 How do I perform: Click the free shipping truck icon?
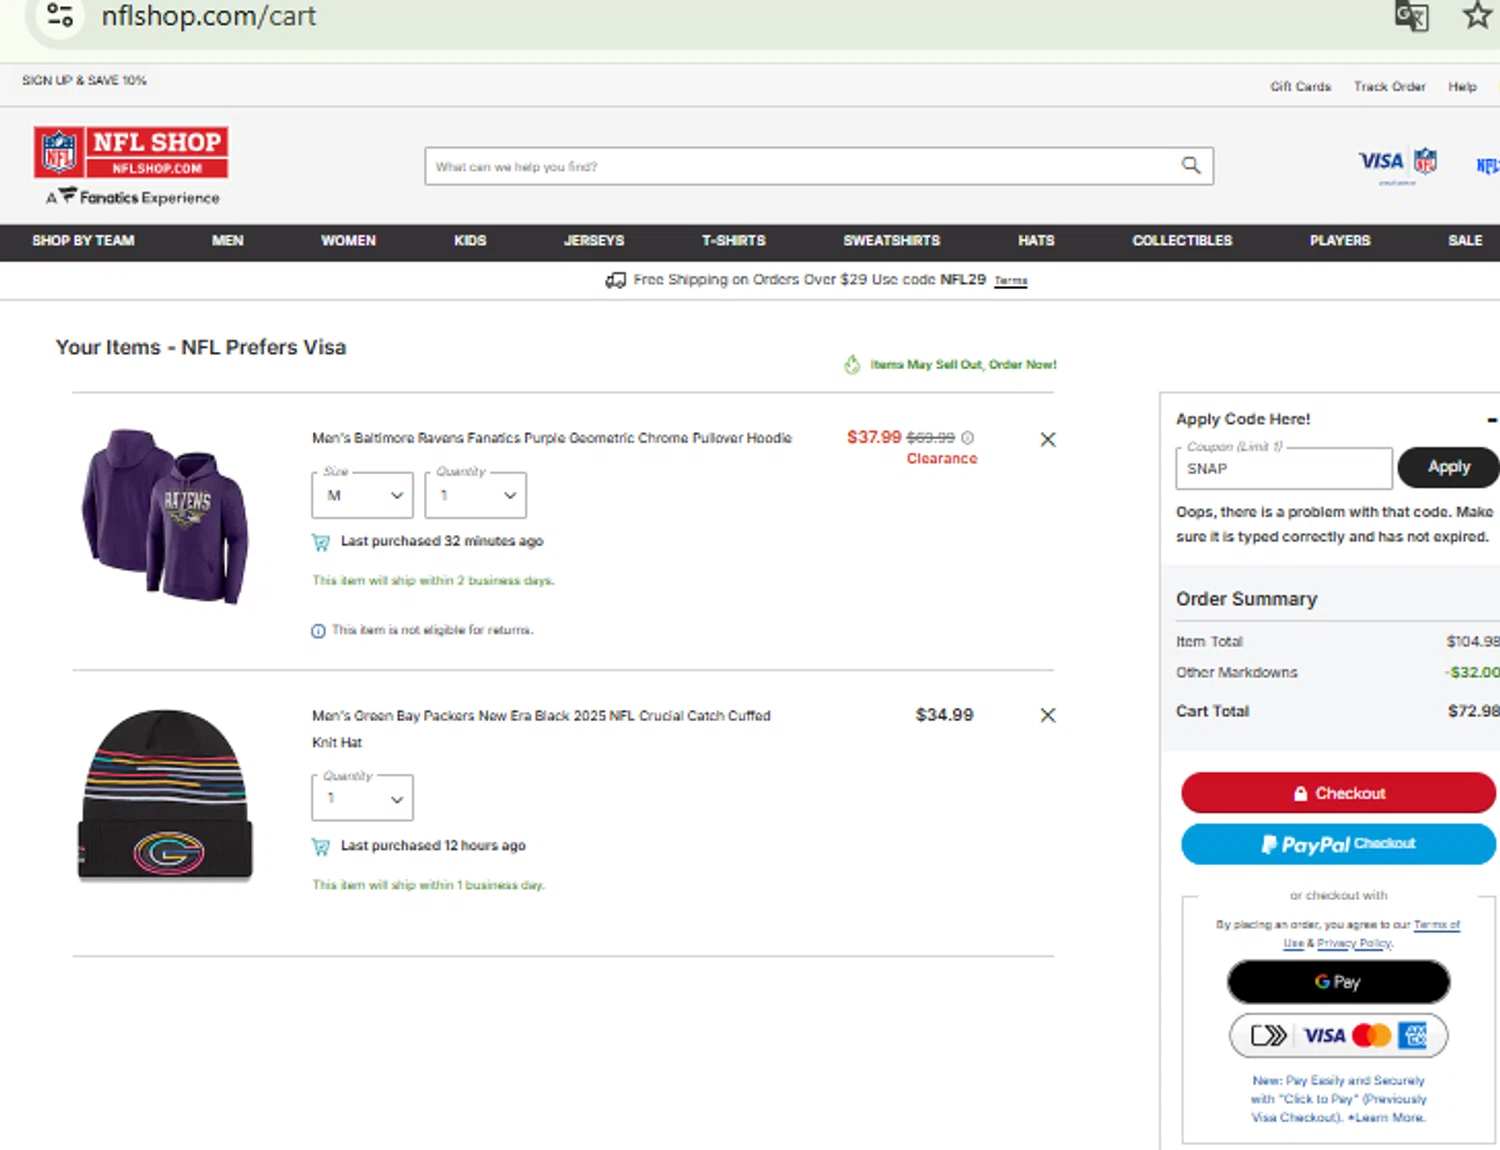(615, 280)
